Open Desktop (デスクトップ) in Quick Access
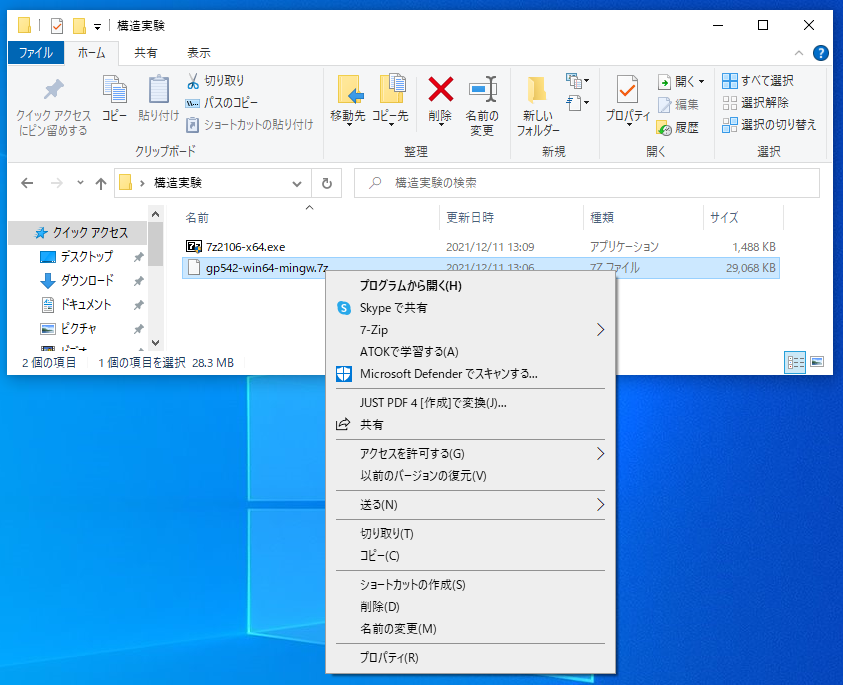 [x=86, y=257]
